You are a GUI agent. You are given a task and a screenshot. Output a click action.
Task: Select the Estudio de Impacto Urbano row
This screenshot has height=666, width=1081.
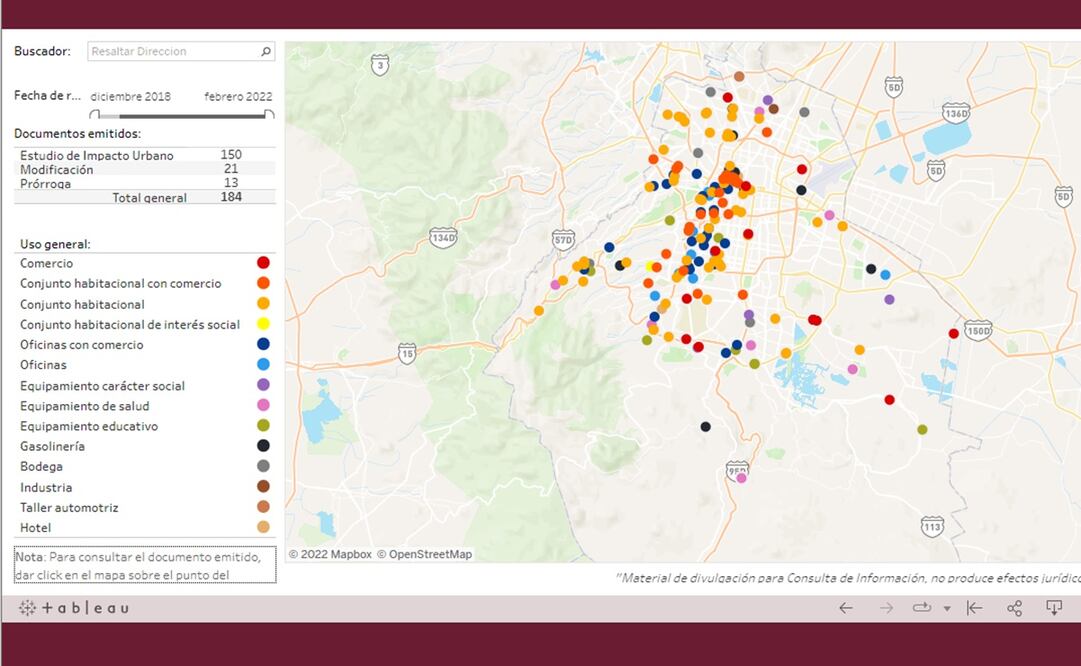[x=96, y=155]
